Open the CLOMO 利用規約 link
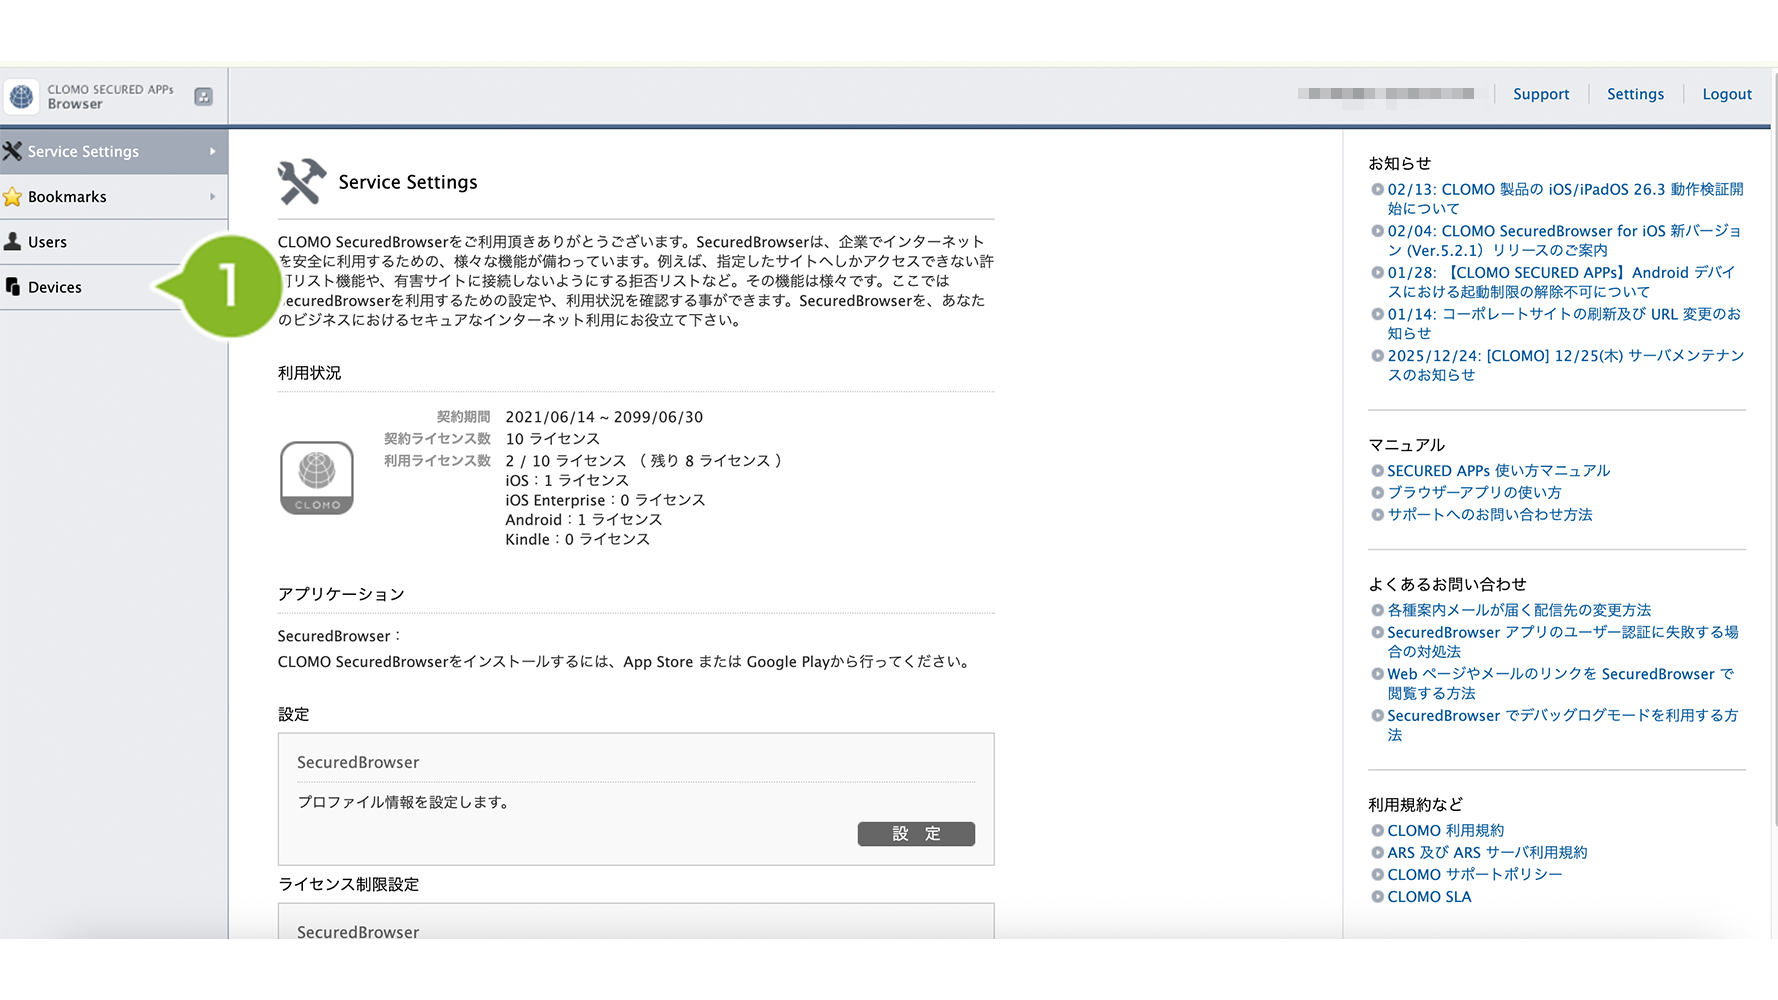Image resolution: width=1778 pixels, height=1000 pixels. (1445, 831)
